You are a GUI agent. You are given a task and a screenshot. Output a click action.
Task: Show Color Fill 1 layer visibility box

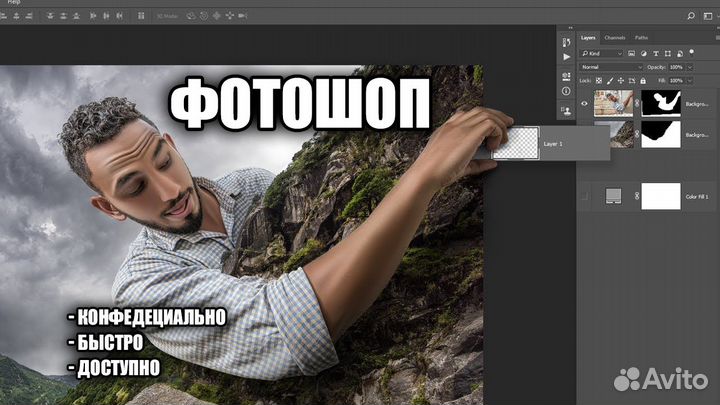coord(584,197)
